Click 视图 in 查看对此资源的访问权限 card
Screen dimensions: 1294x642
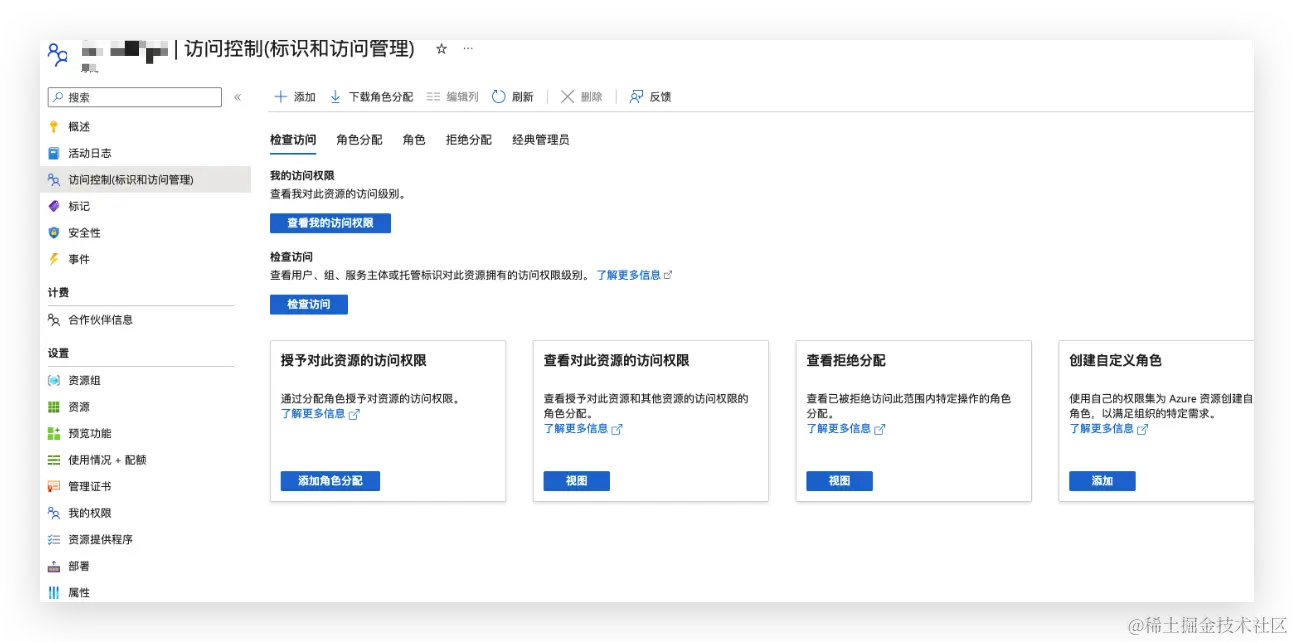coord(577,481)
